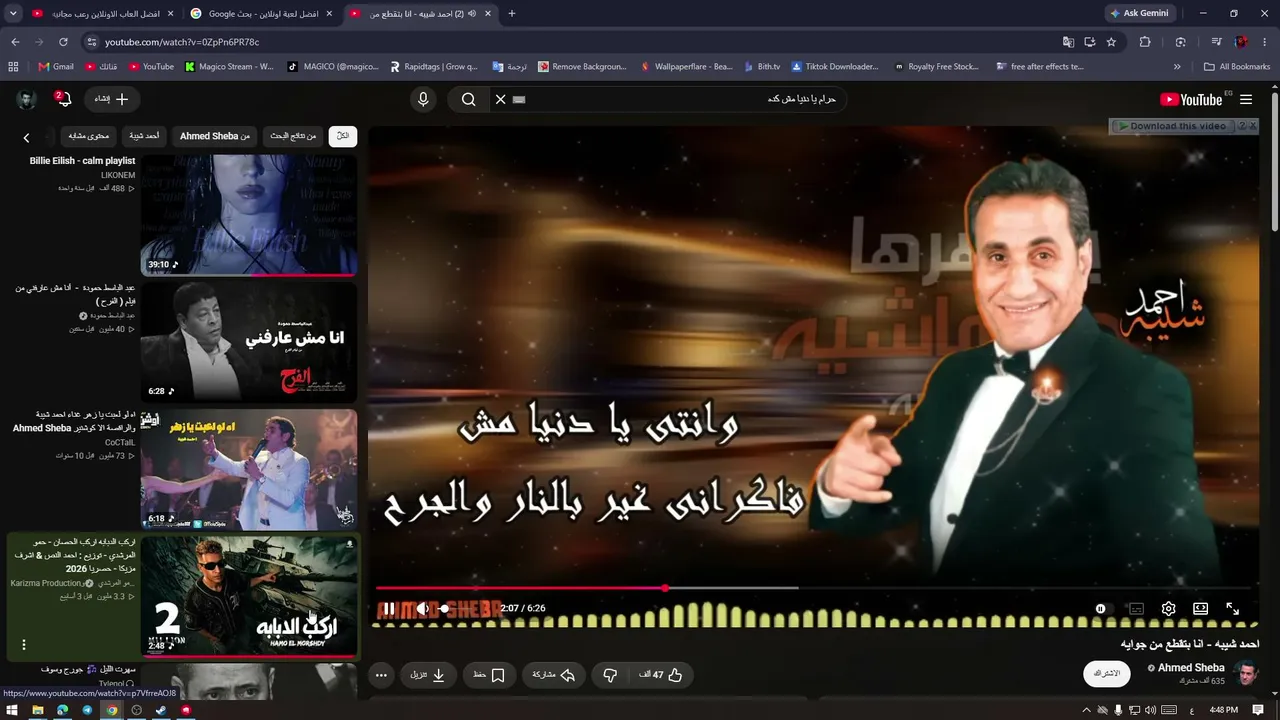Select the محتوى مشابه filter chip

[88, 136]
